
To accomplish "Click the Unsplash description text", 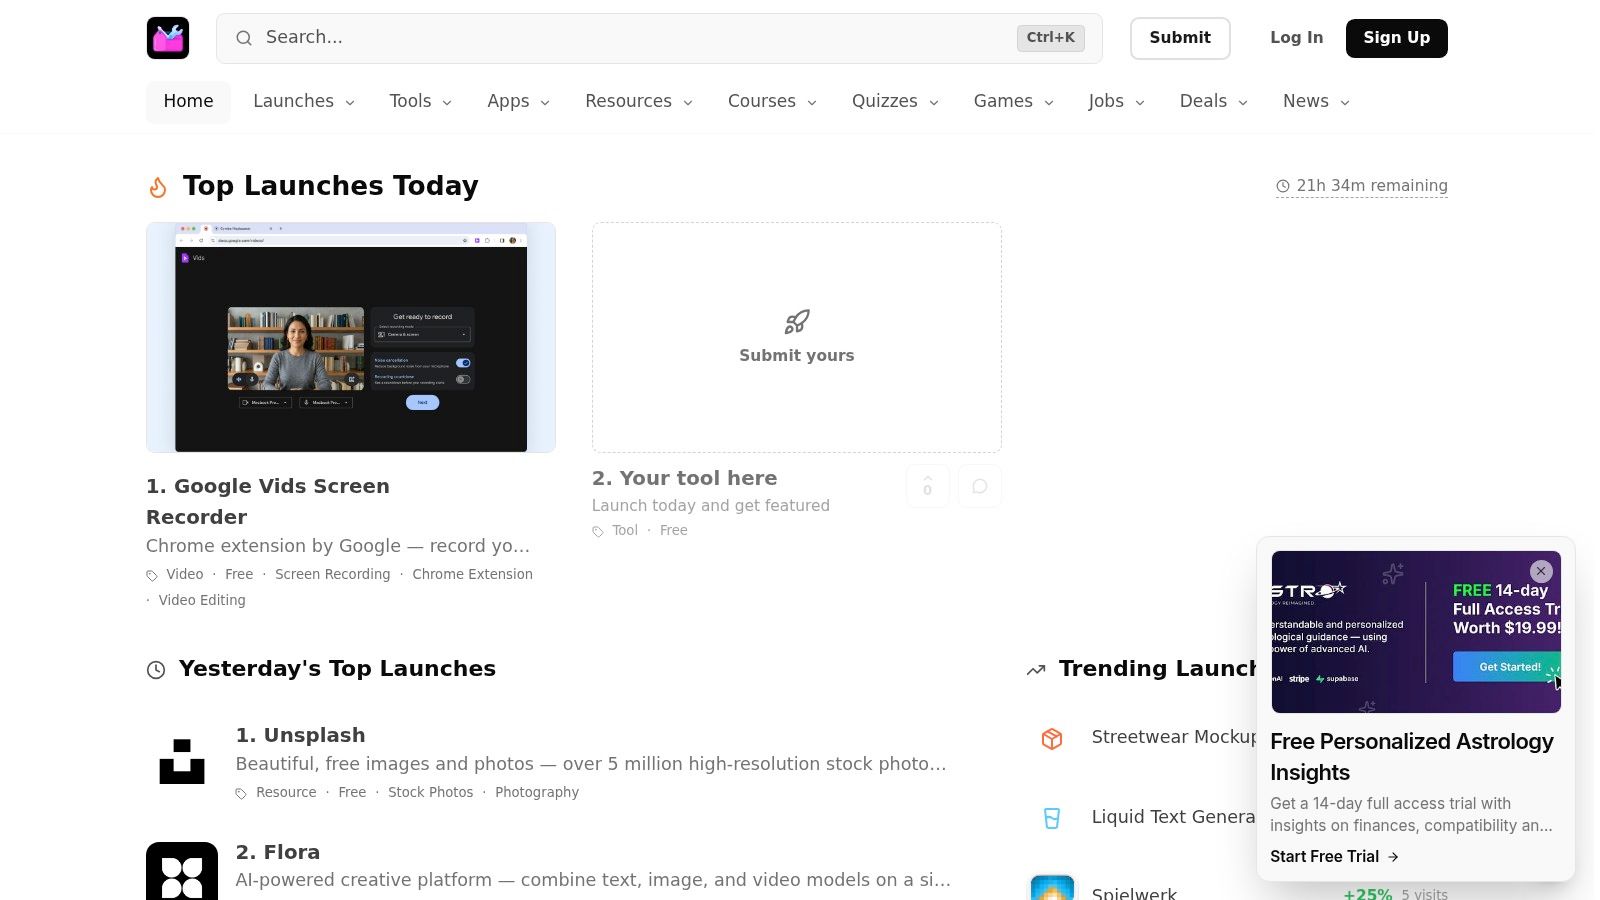I will (x=591, y=764).
